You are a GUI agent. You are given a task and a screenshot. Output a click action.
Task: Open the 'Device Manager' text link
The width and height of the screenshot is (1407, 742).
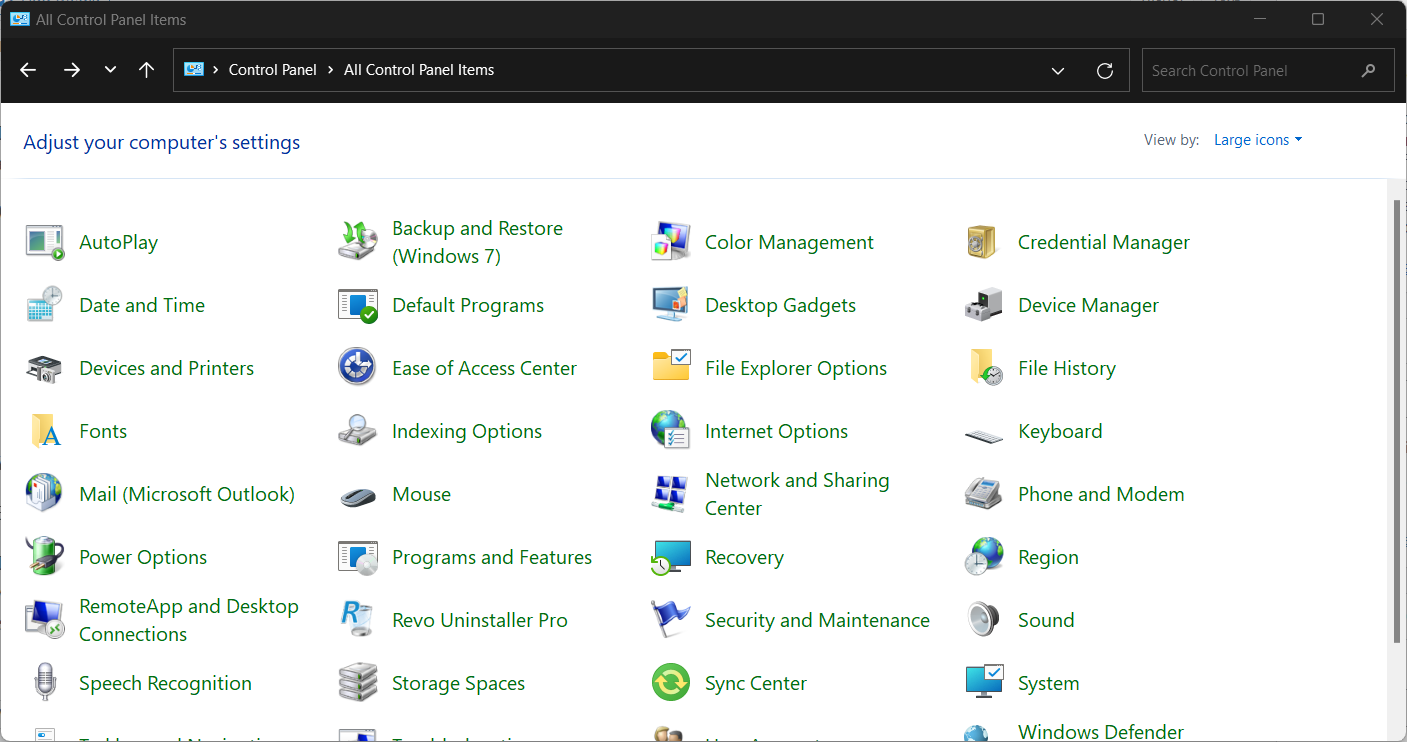(x=1089, y=305)
